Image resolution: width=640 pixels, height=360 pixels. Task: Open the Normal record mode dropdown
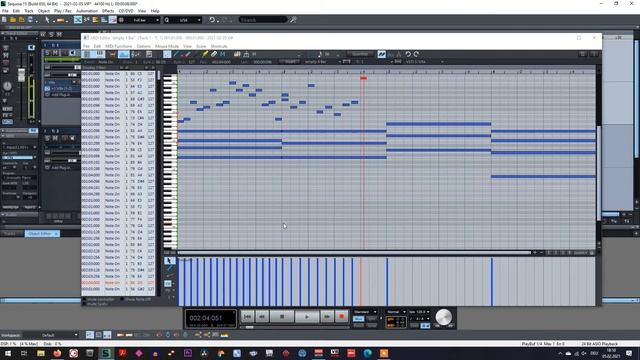(396, 312)
